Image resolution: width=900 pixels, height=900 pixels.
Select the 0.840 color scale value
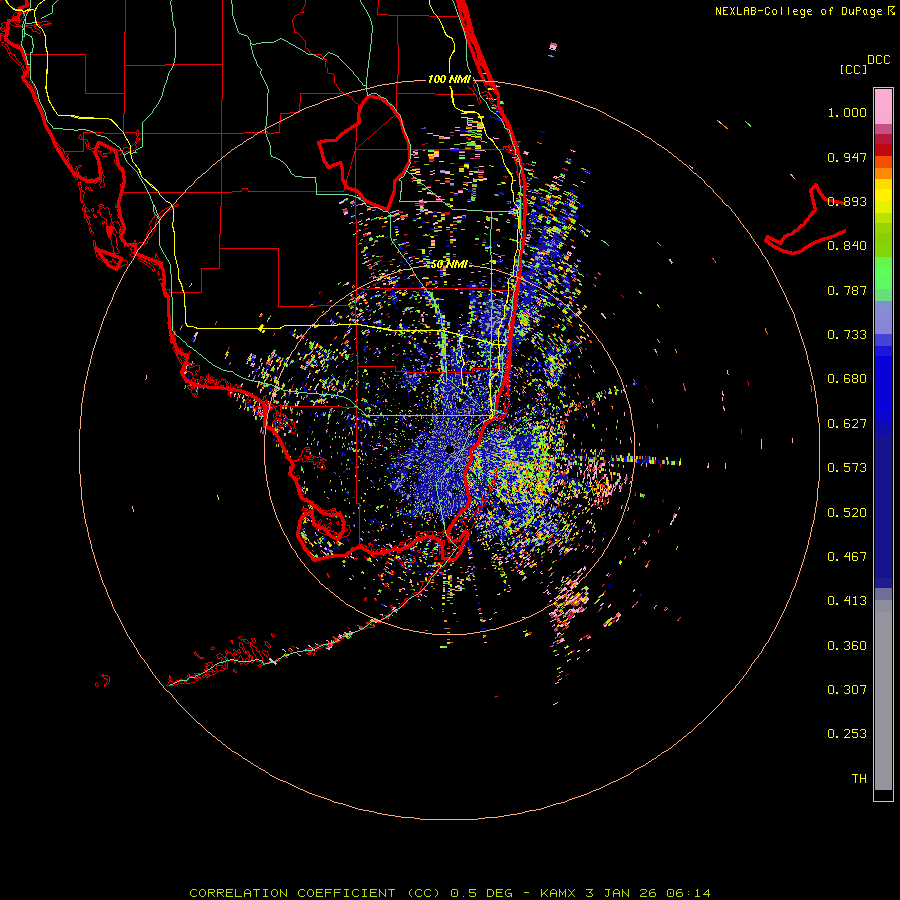pos(847,246)
